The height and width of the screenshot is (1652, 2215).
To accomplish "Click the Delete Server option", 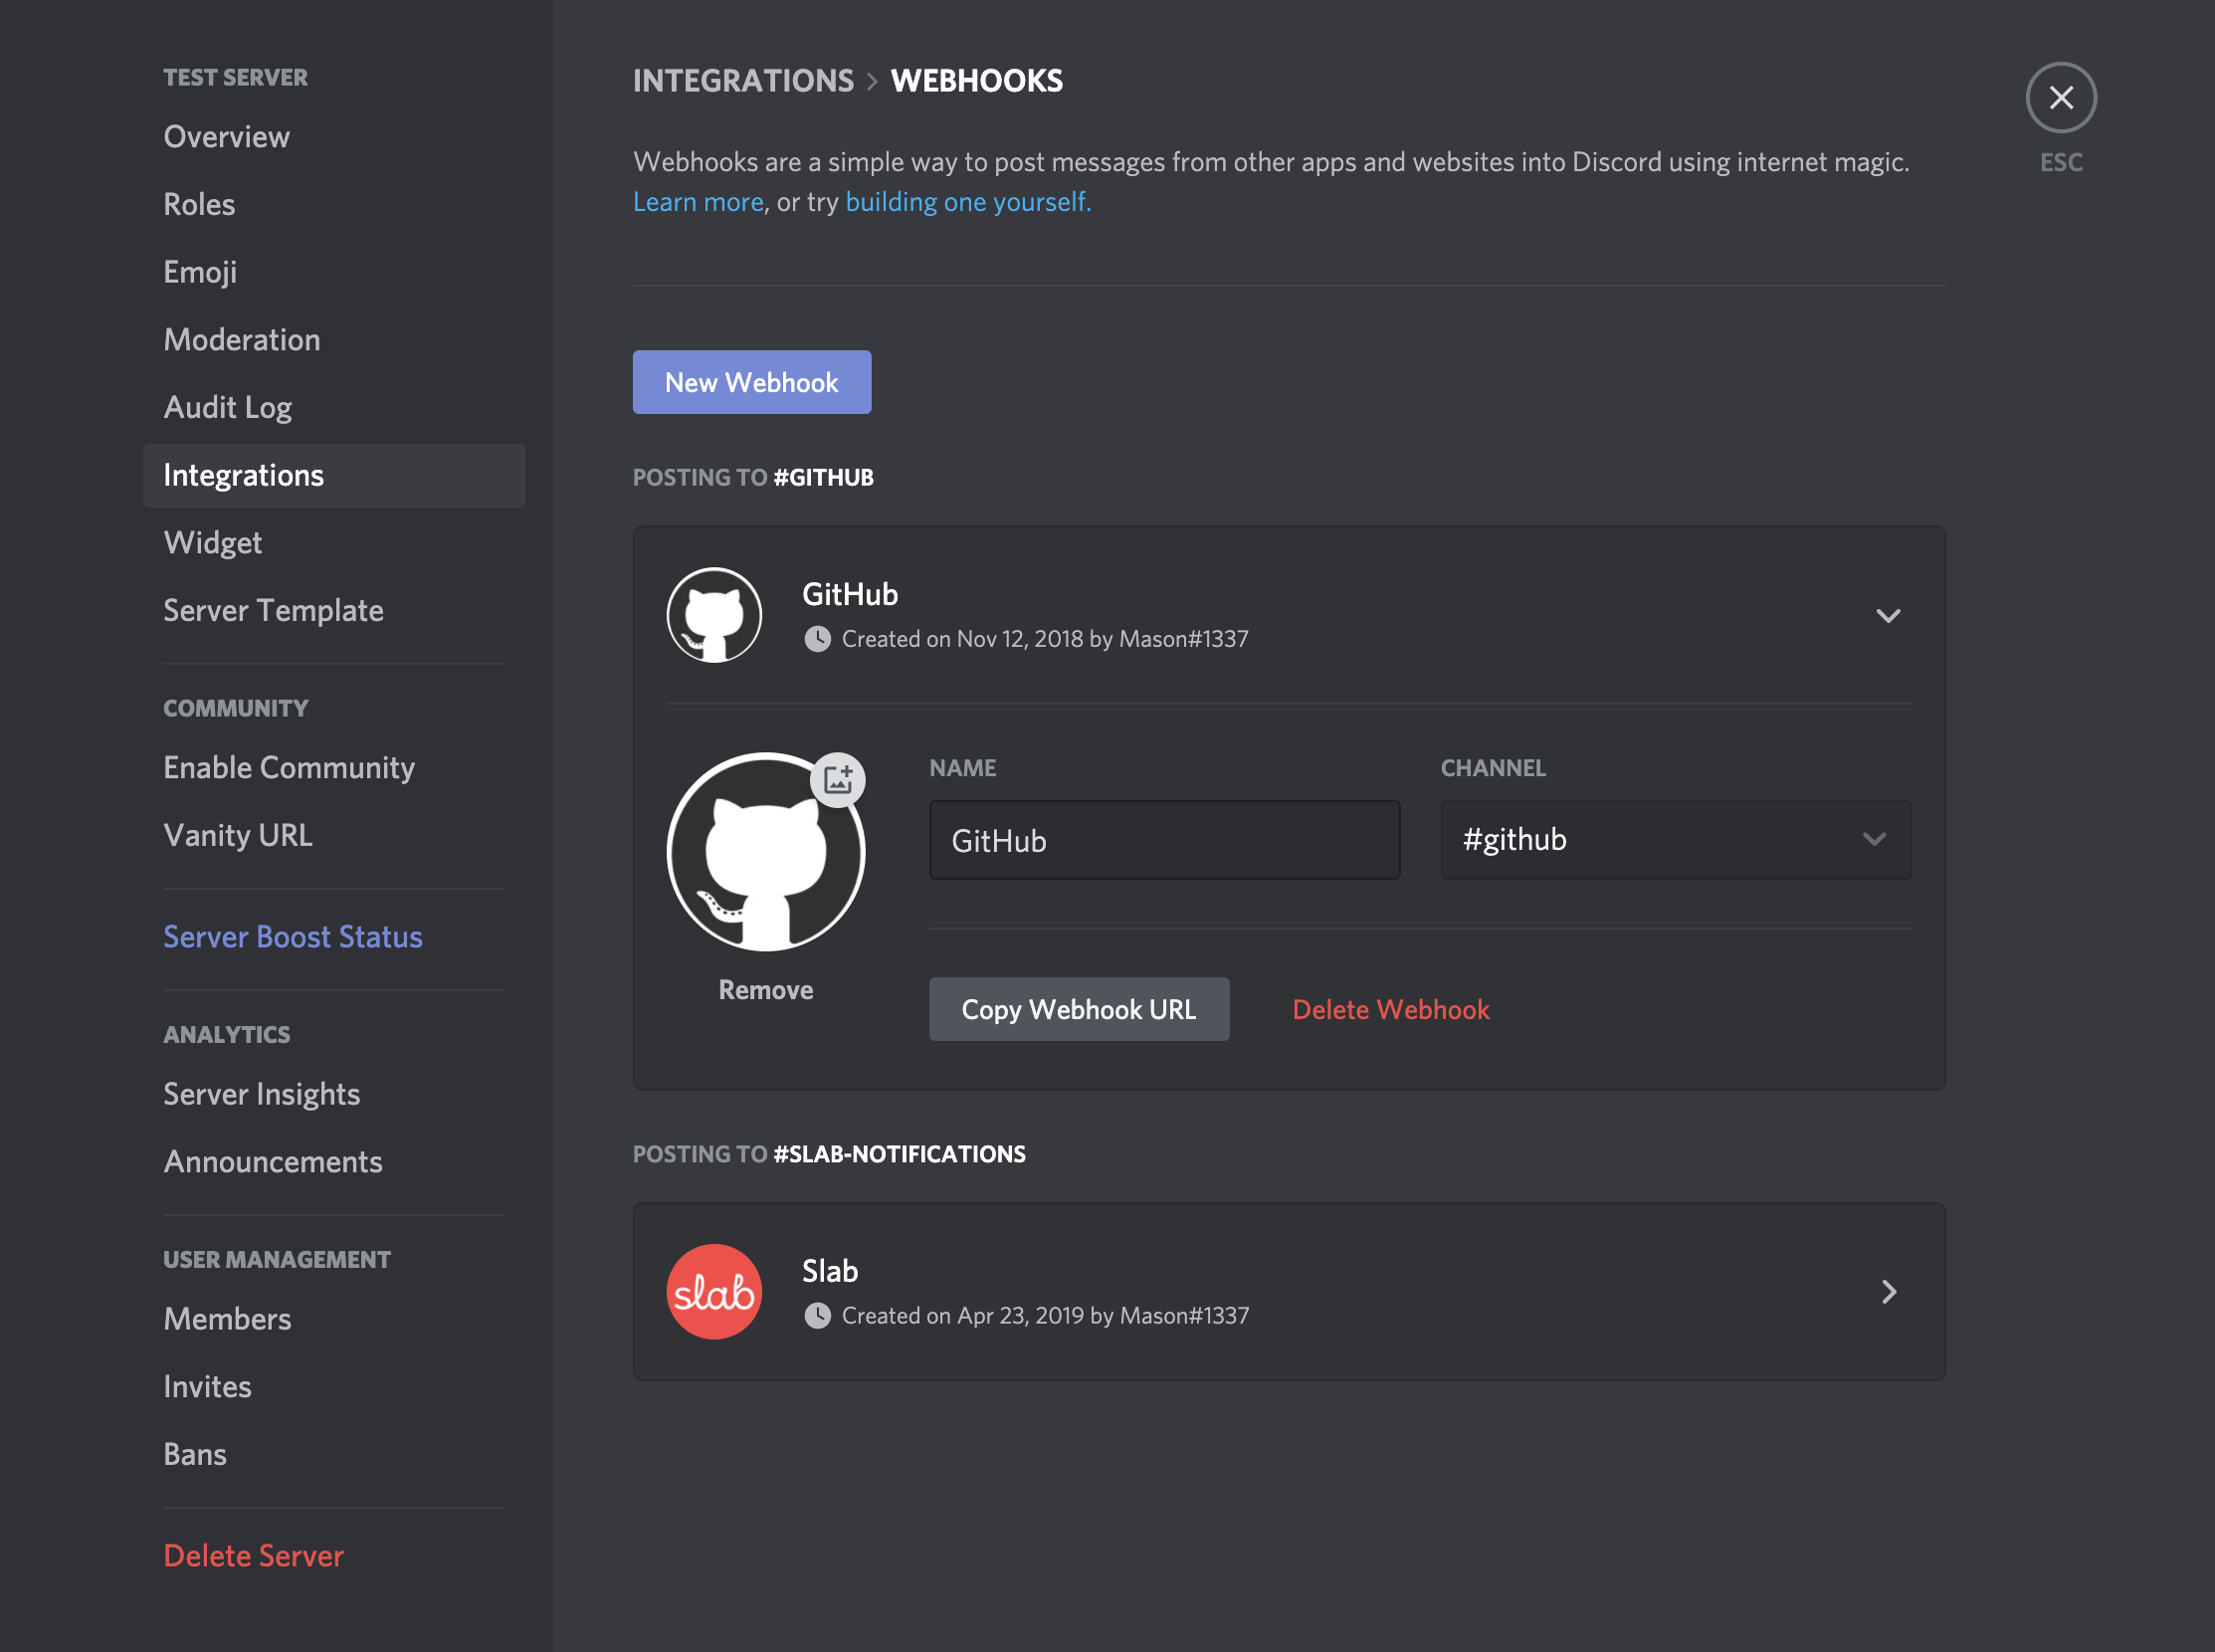I will point(252,1554).
